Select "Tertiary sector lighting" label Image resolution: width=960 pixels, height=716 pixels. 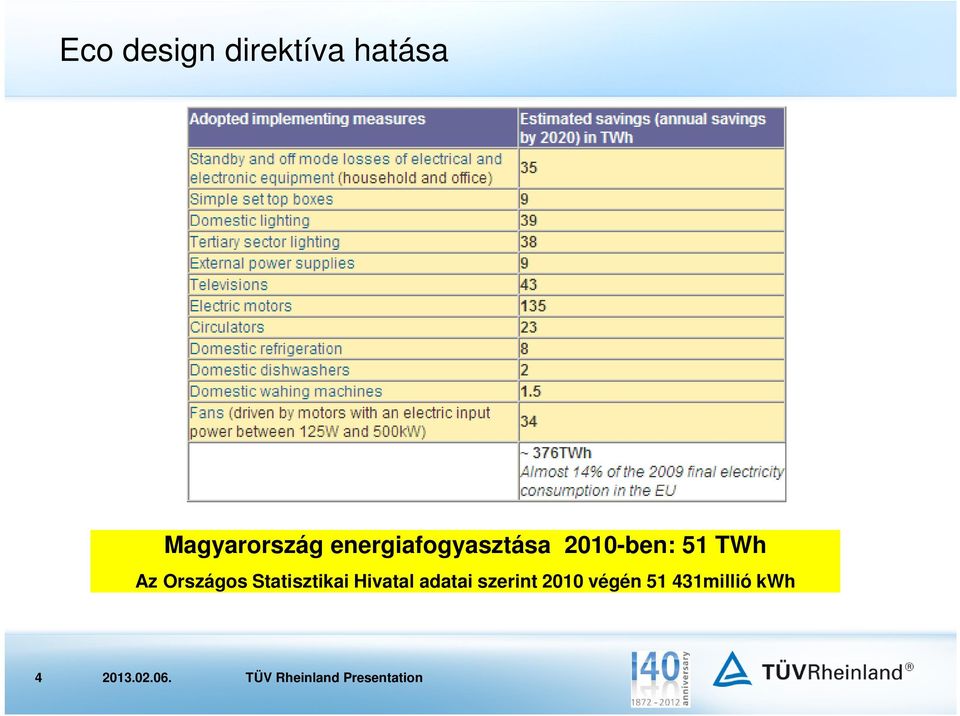coord(264,242)
